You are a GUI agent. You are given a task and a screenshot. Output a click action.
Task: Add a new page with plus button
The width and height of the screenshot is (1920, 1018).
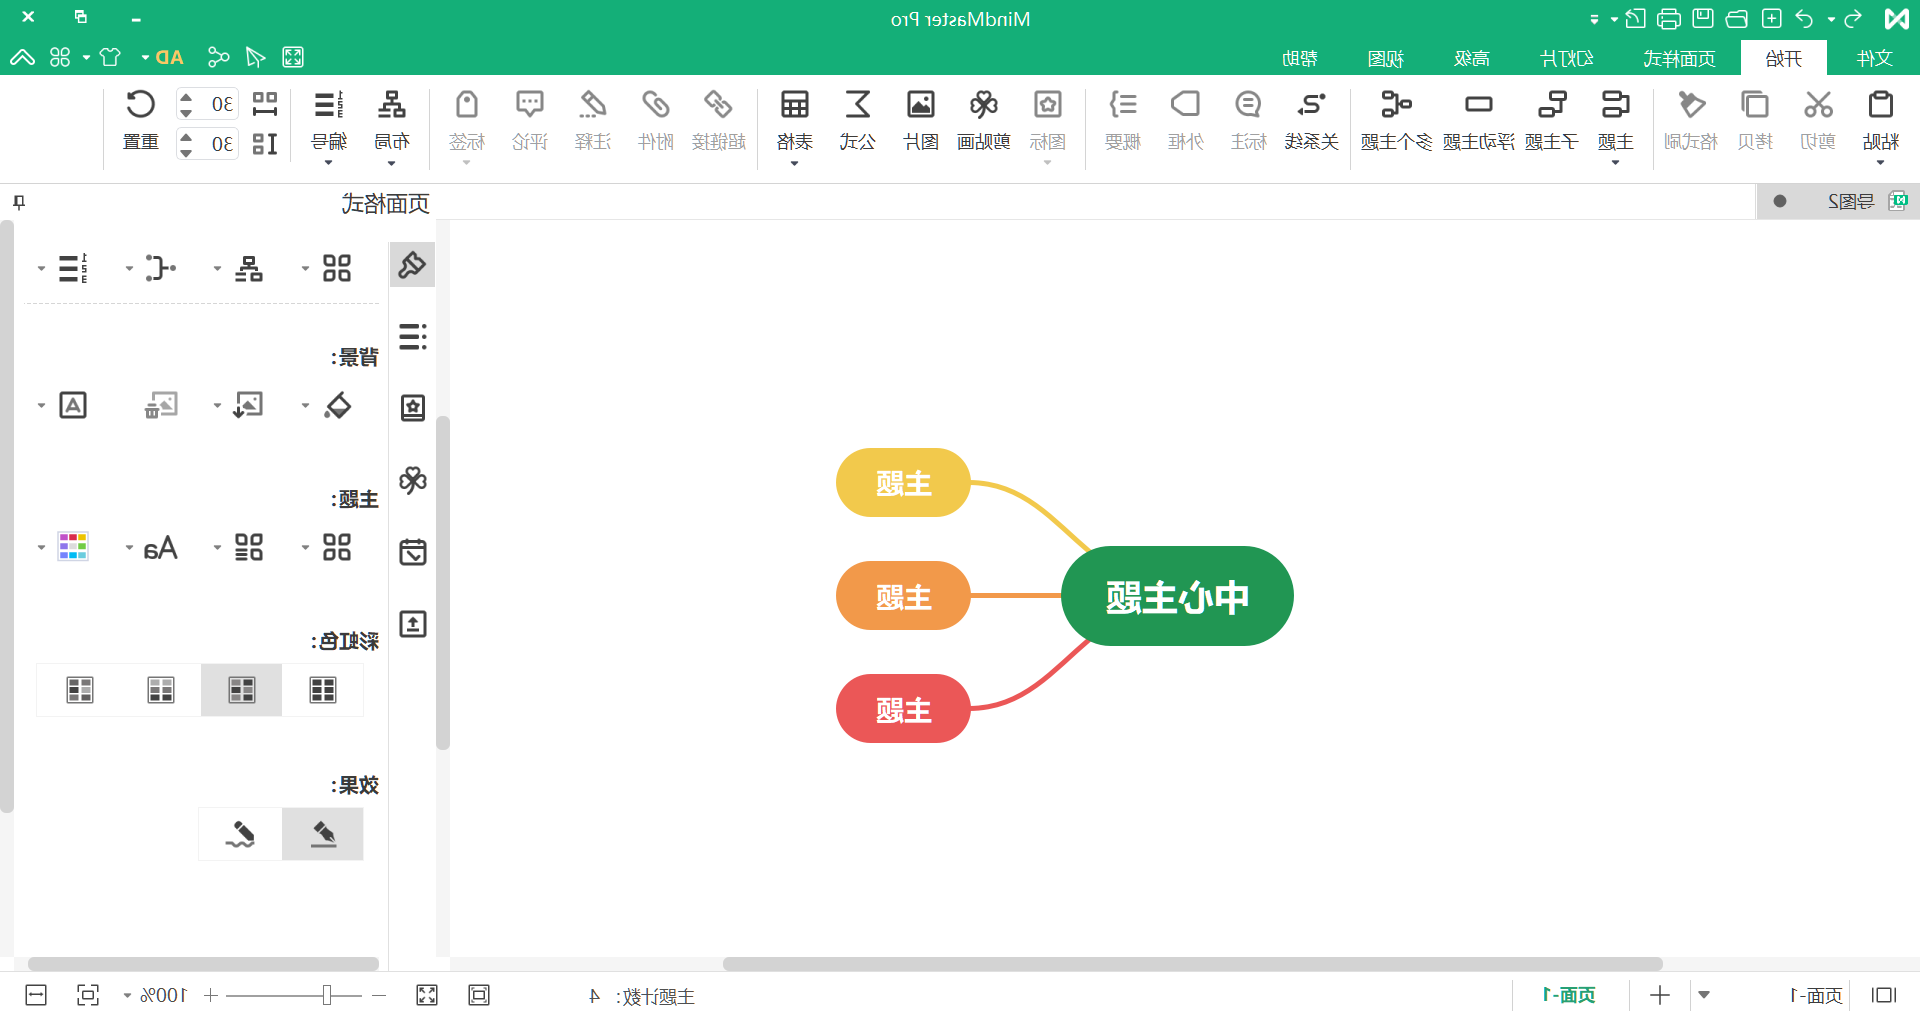[x=1660, y=995]
